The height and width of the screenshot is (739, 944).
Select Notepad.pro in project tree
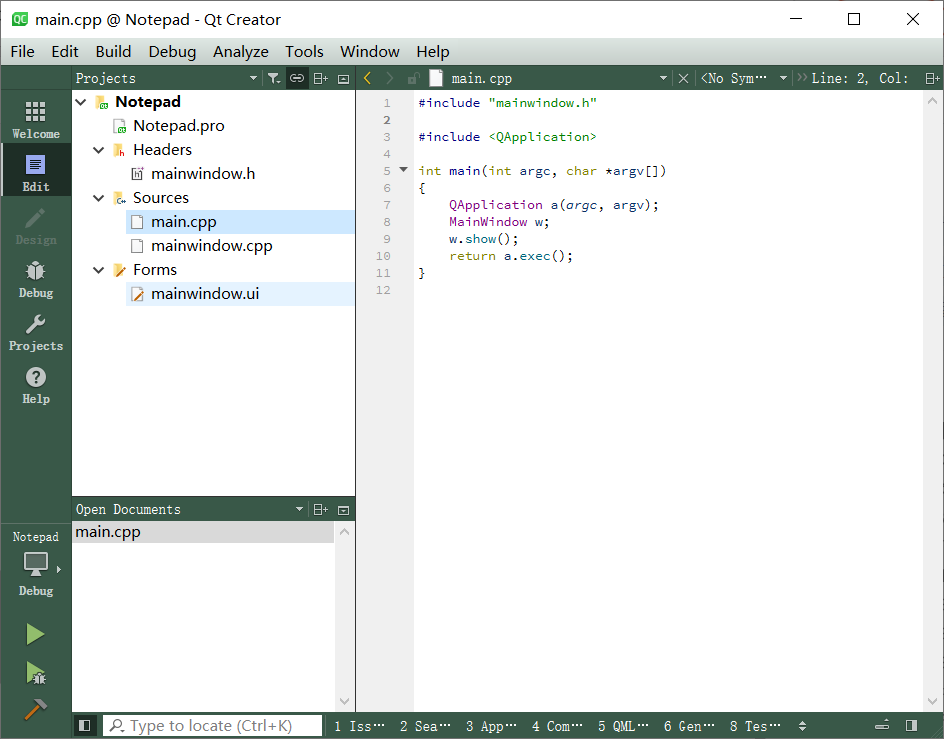tap(179, 126)
